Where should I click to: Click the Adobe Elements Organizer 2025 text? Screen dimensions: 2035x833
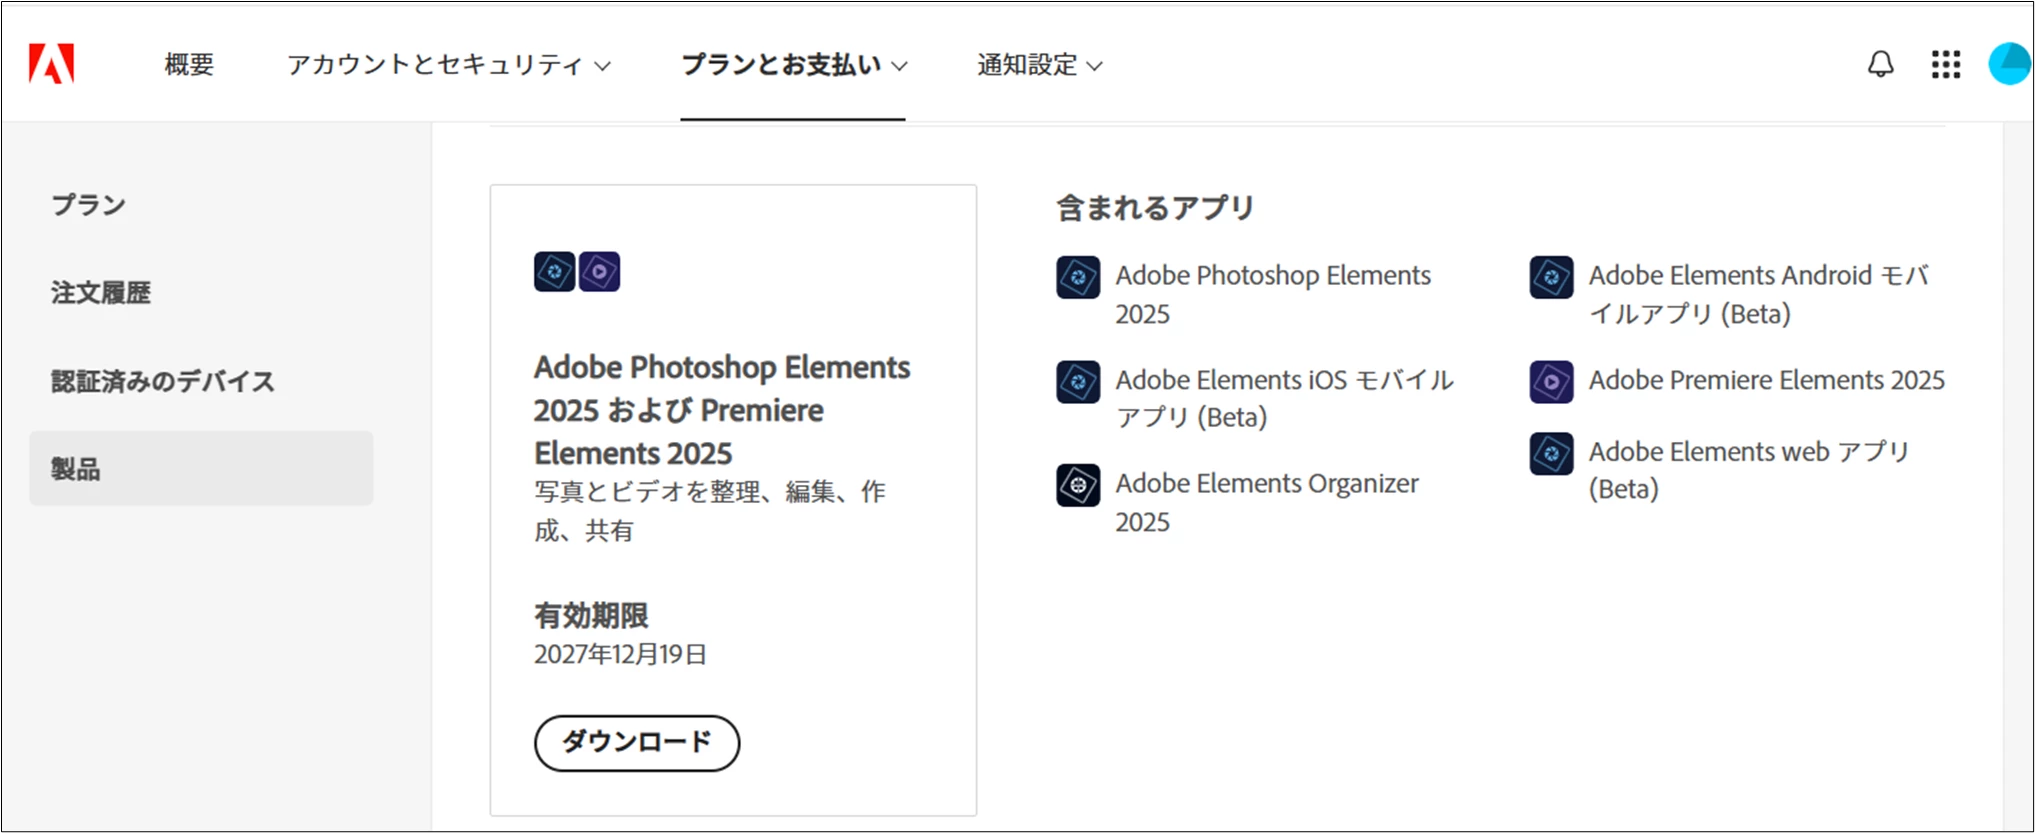click(x=1267, y=502)
